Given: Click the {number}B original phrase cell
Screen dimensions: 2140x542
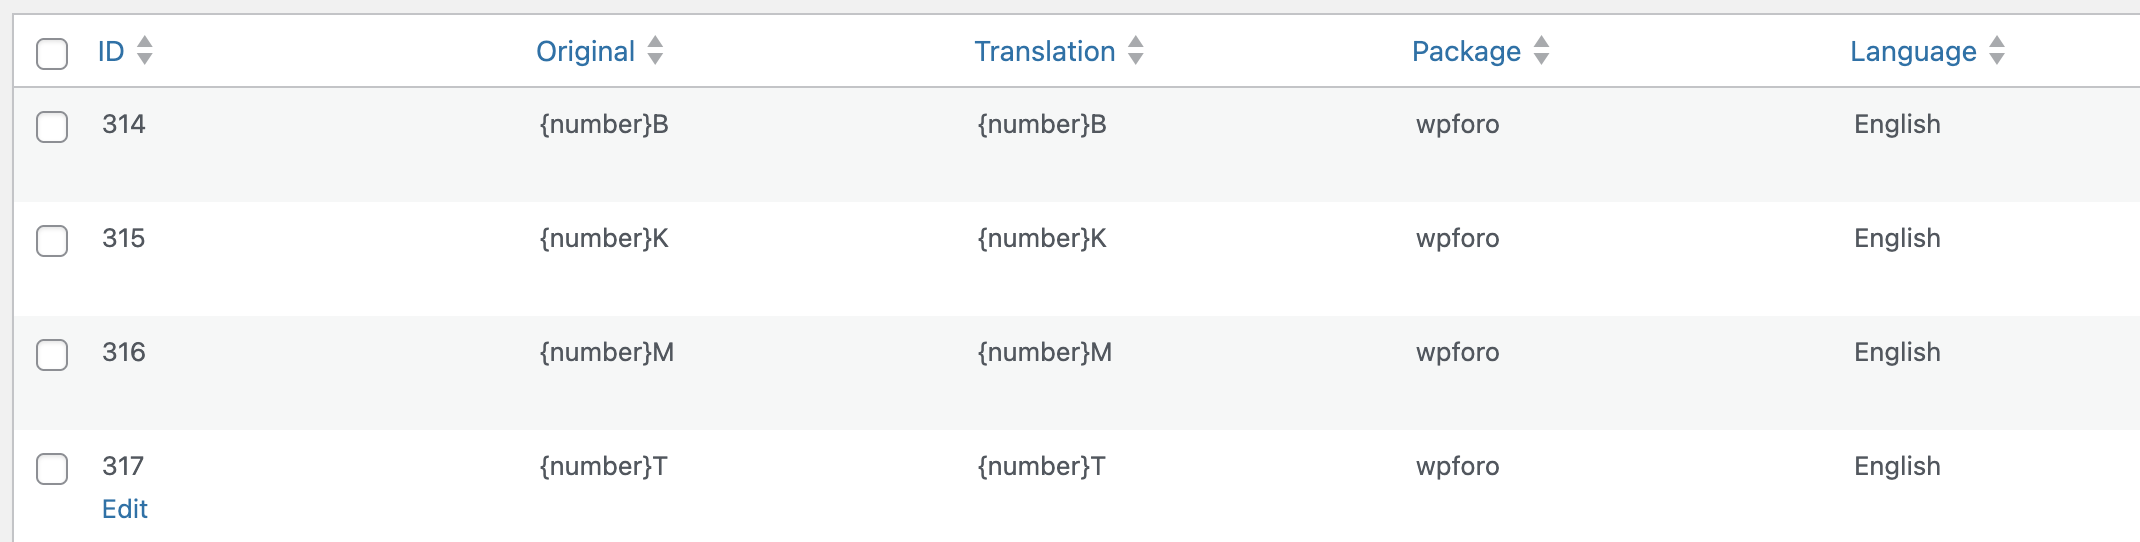Looking at the screenshot, I should pyautogui.click(x=604, y=124).
